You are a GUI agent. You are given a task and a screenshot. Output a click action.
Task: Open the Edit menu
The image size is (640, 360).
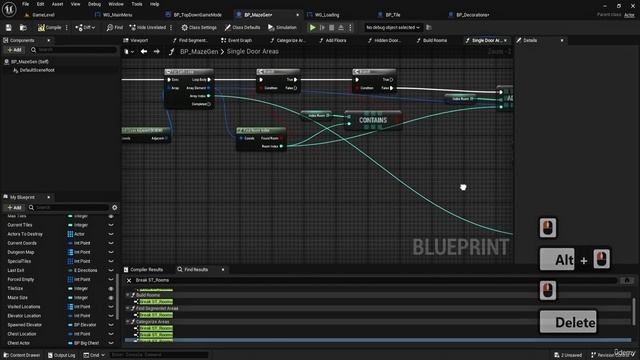point(40,4)
